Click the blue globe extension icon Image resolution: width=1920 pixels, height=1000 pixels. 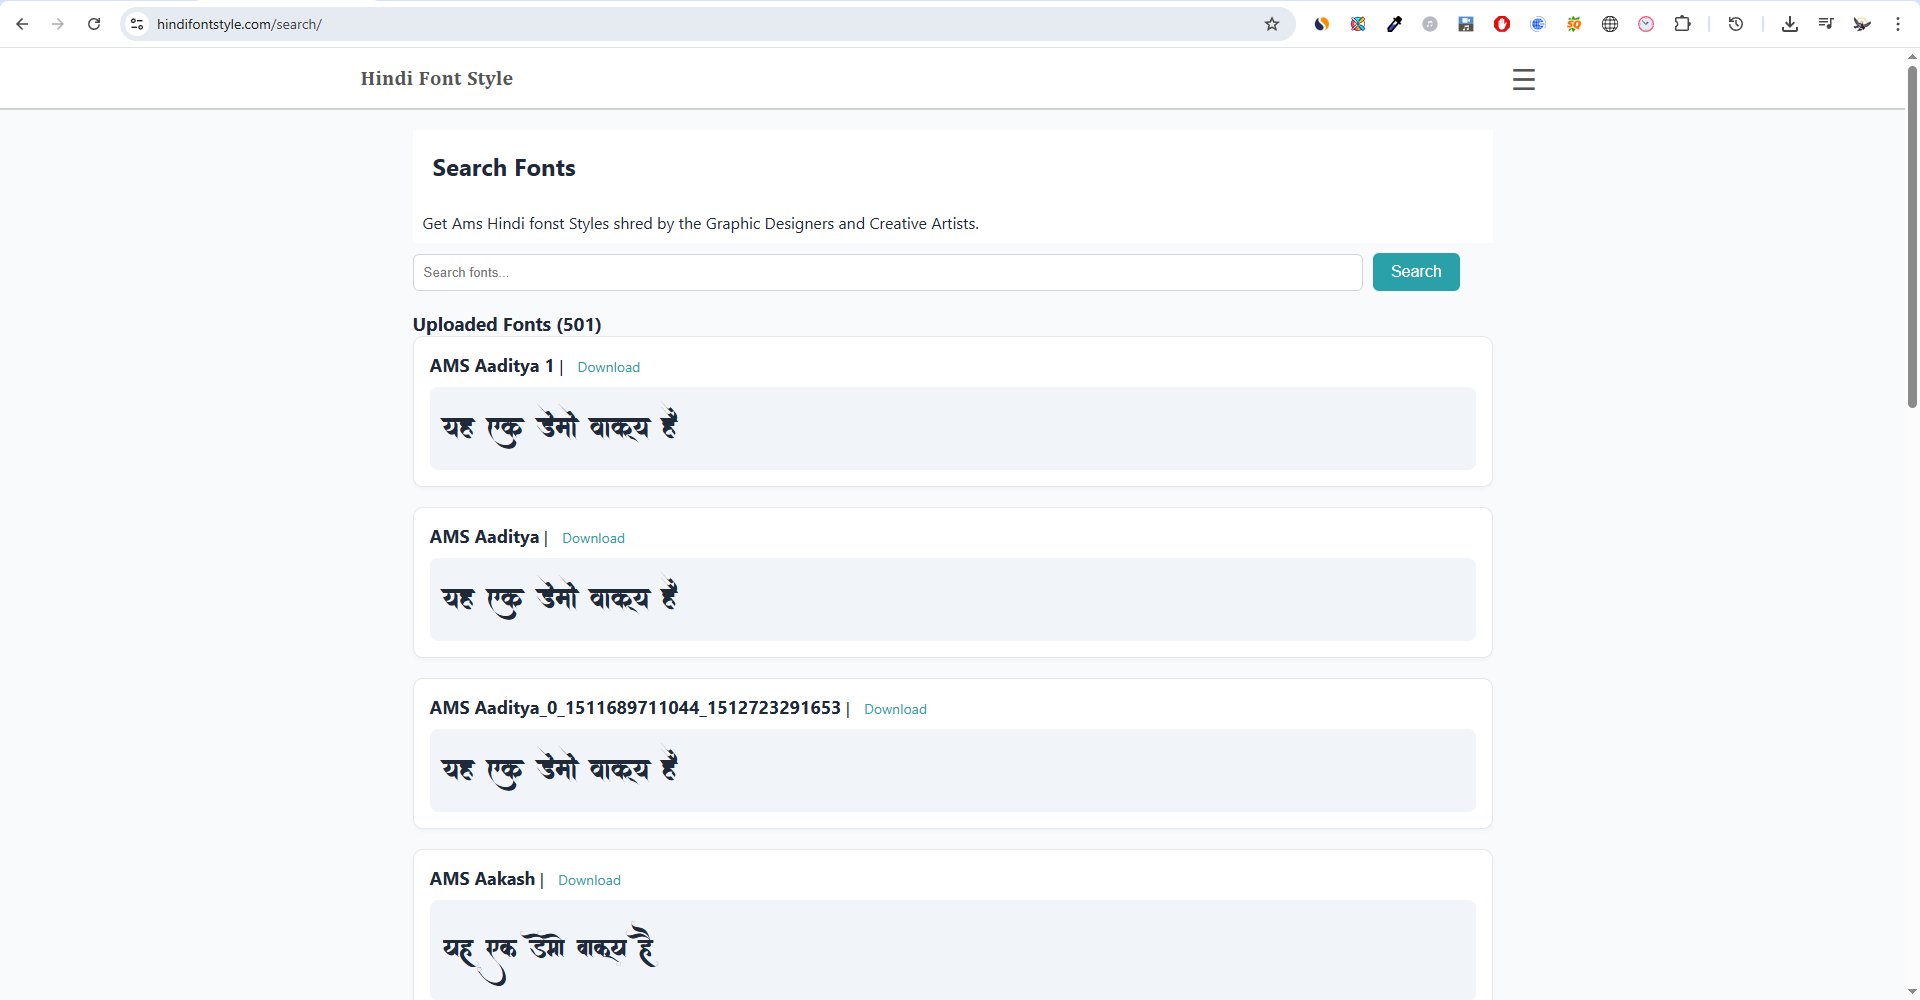(x=1538, y=24)
